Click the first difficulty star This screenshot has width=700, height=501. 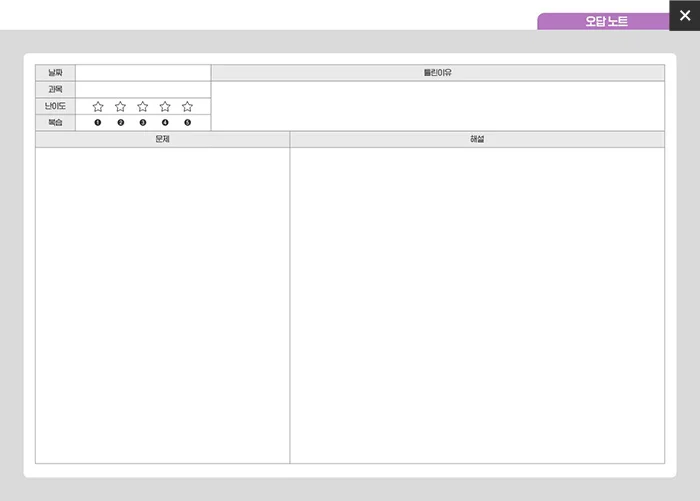98,106
